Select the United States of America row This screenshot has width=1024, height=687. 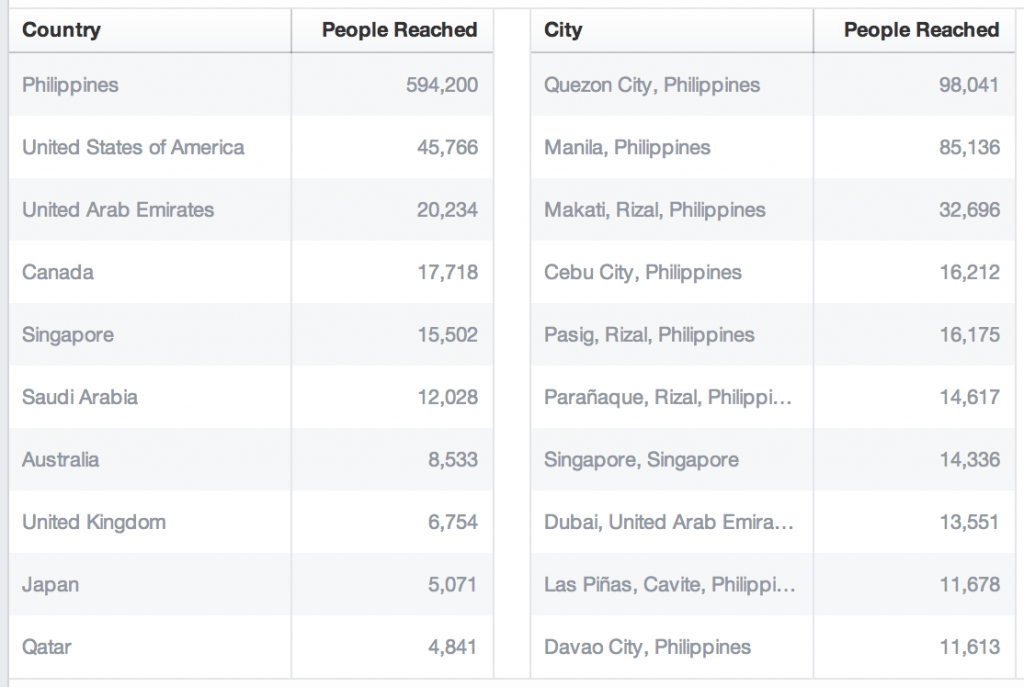pyautogui.click(x=133, y=147)
